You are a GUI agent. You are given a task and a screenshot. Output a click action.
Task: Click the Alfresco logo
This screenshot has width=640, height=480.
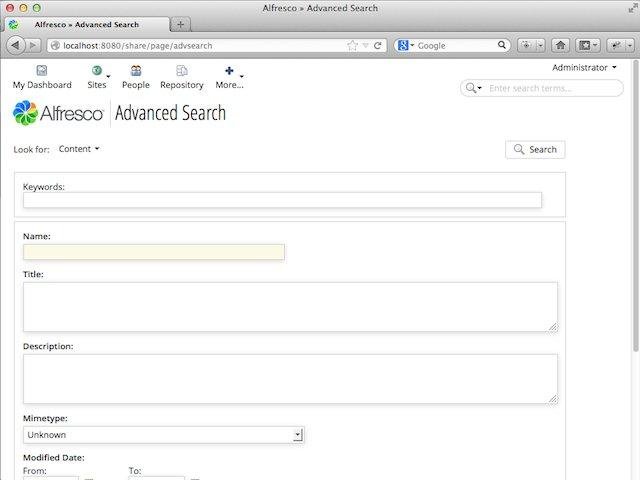(58, 113)
